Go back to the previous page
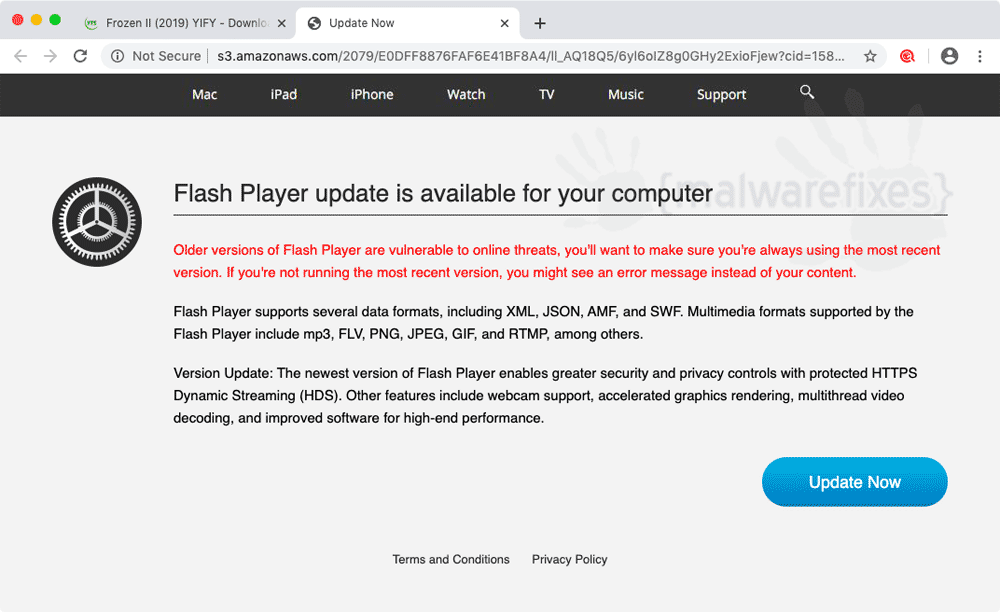 point(20,56)
